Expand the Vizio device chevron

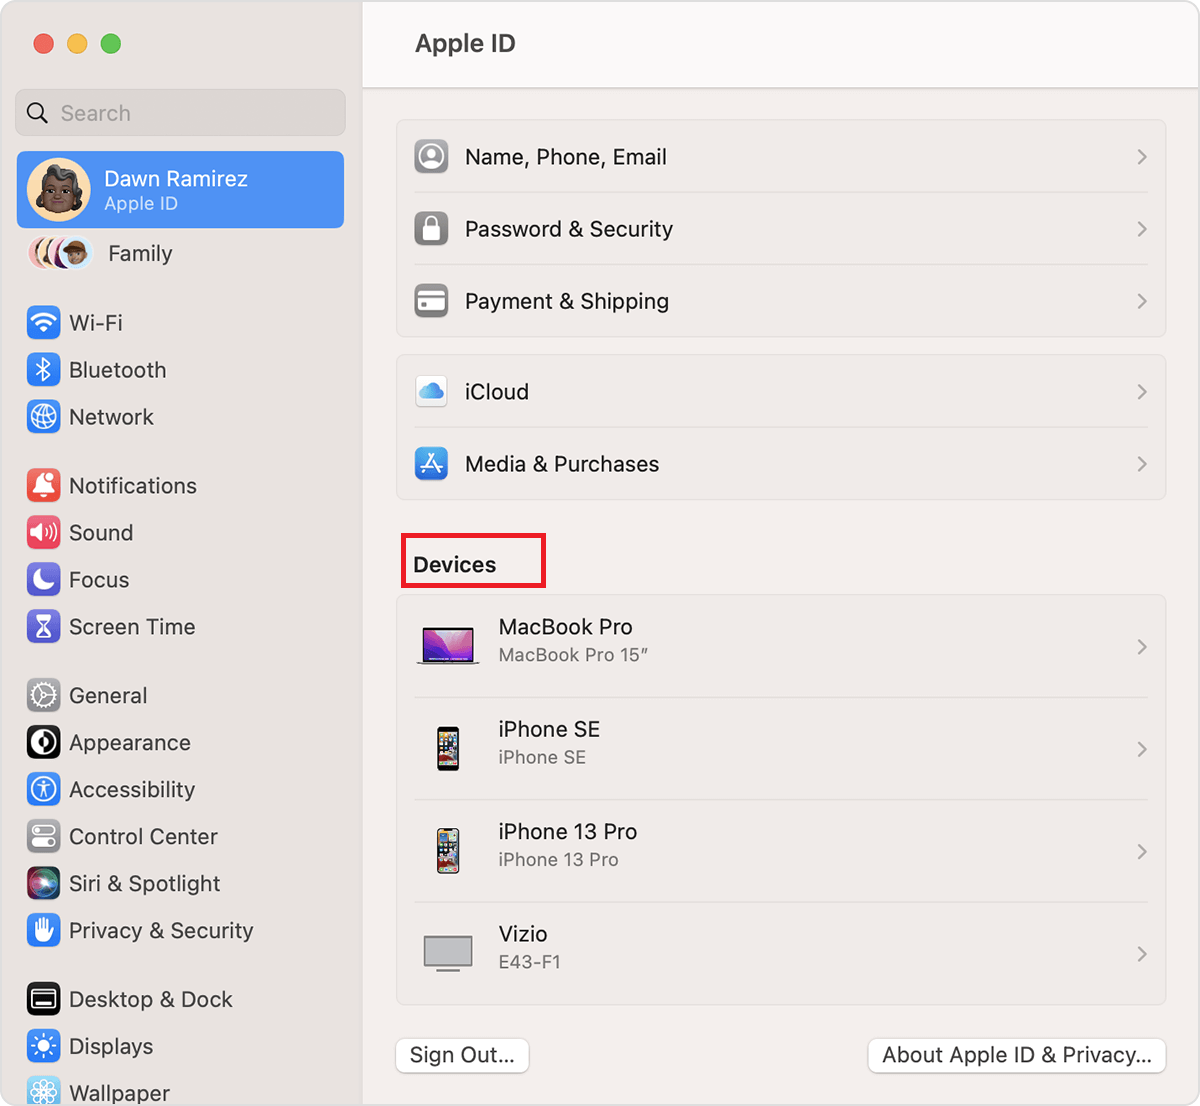(1142, 954)
